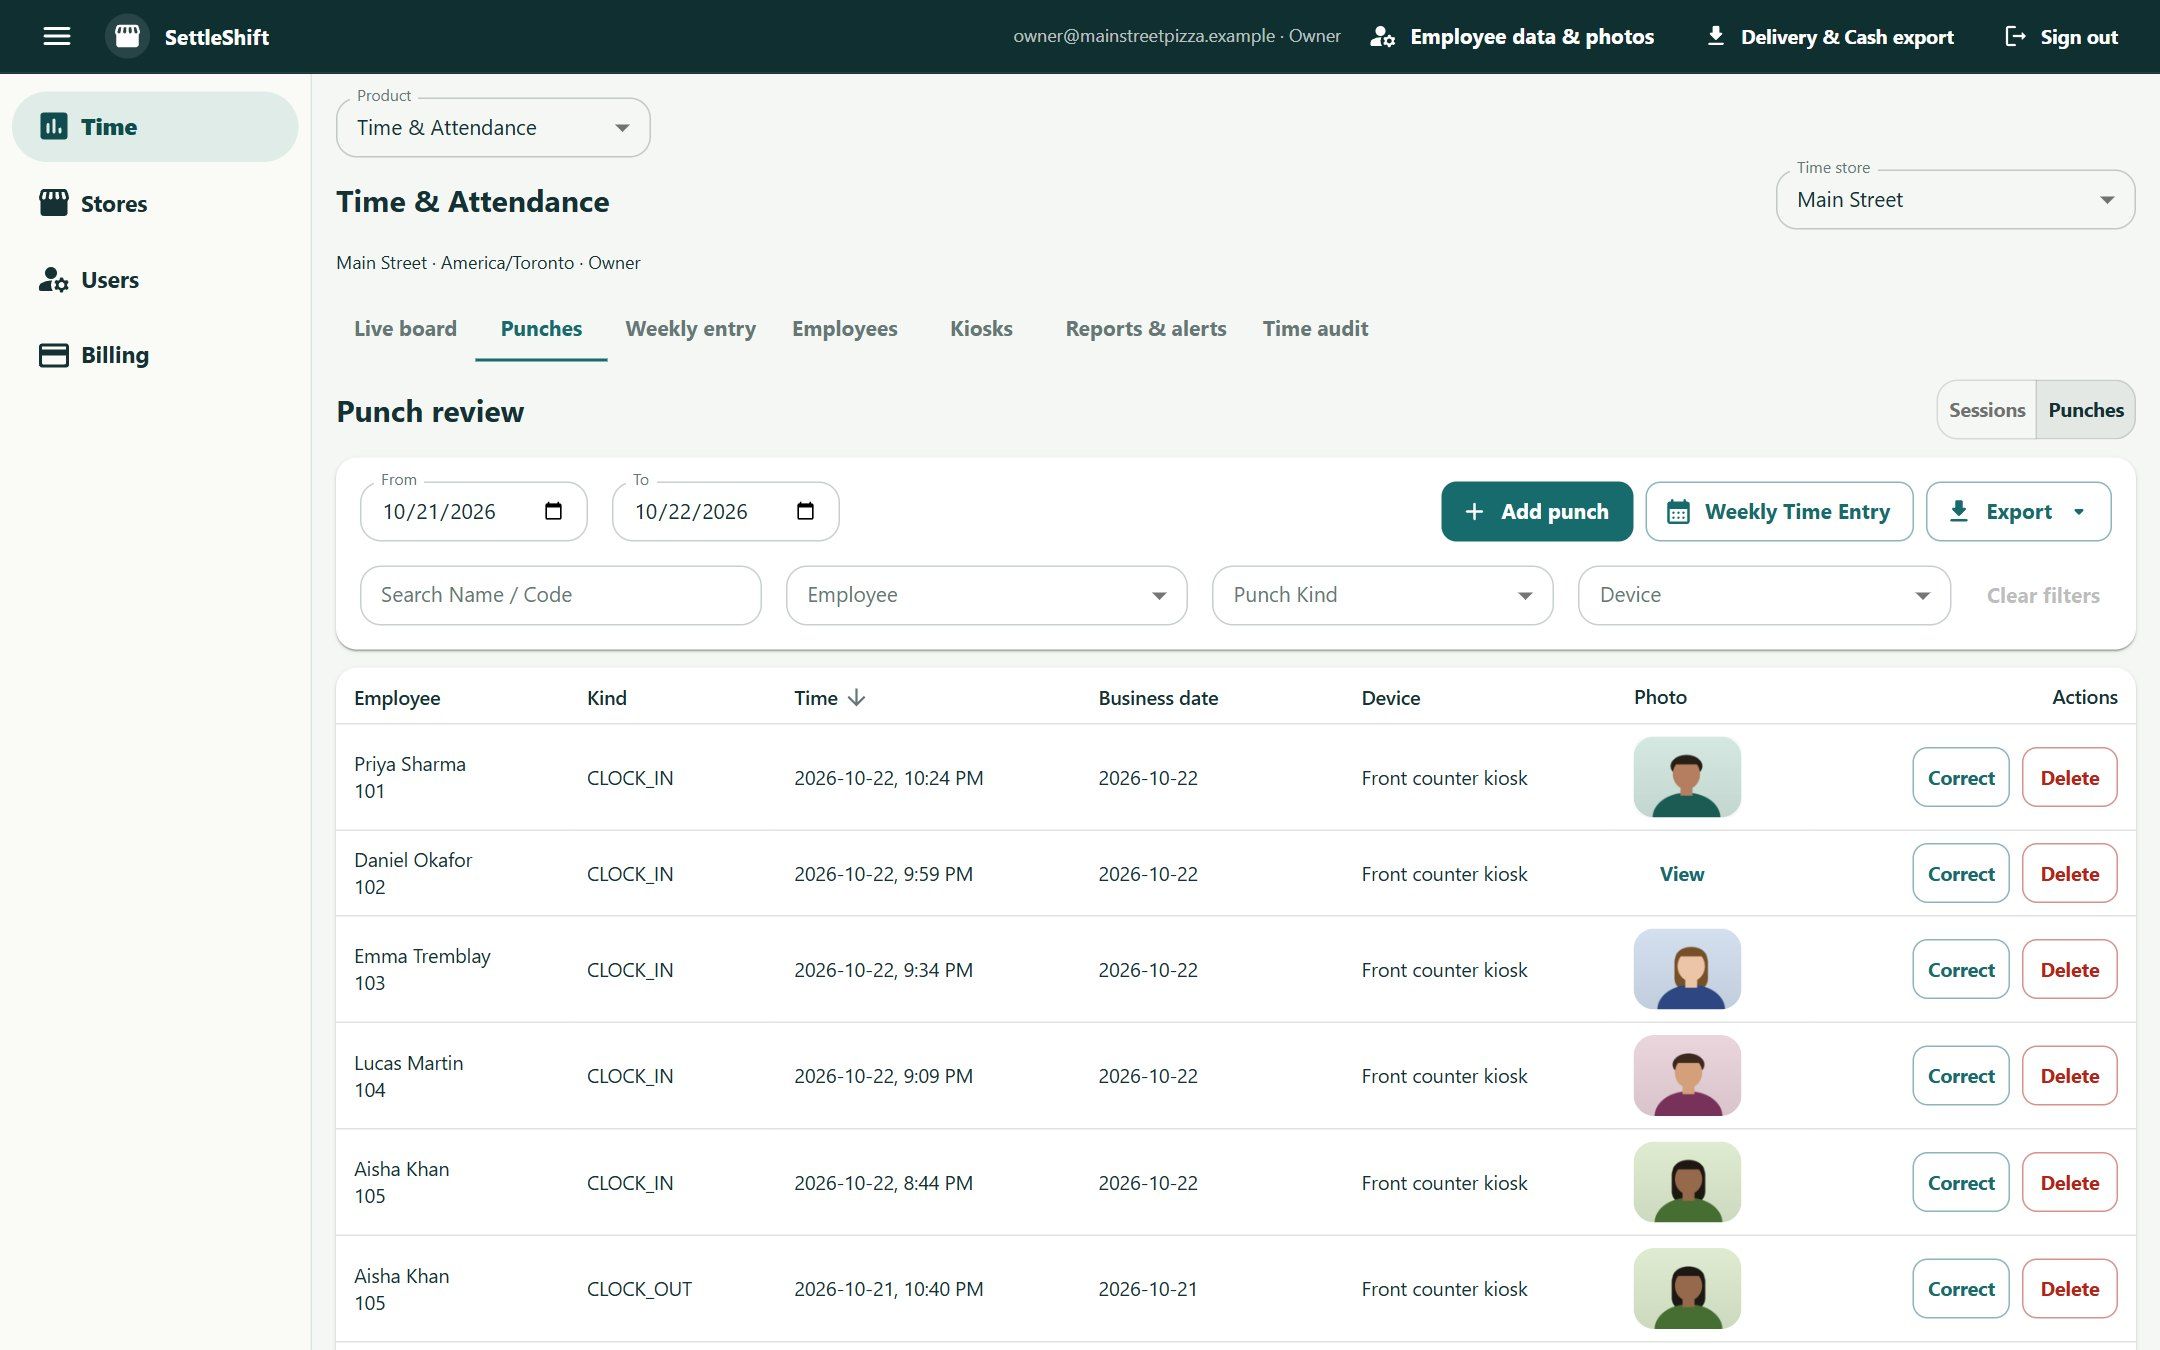Sort by the Time column arrow

[x=856, y=698]
